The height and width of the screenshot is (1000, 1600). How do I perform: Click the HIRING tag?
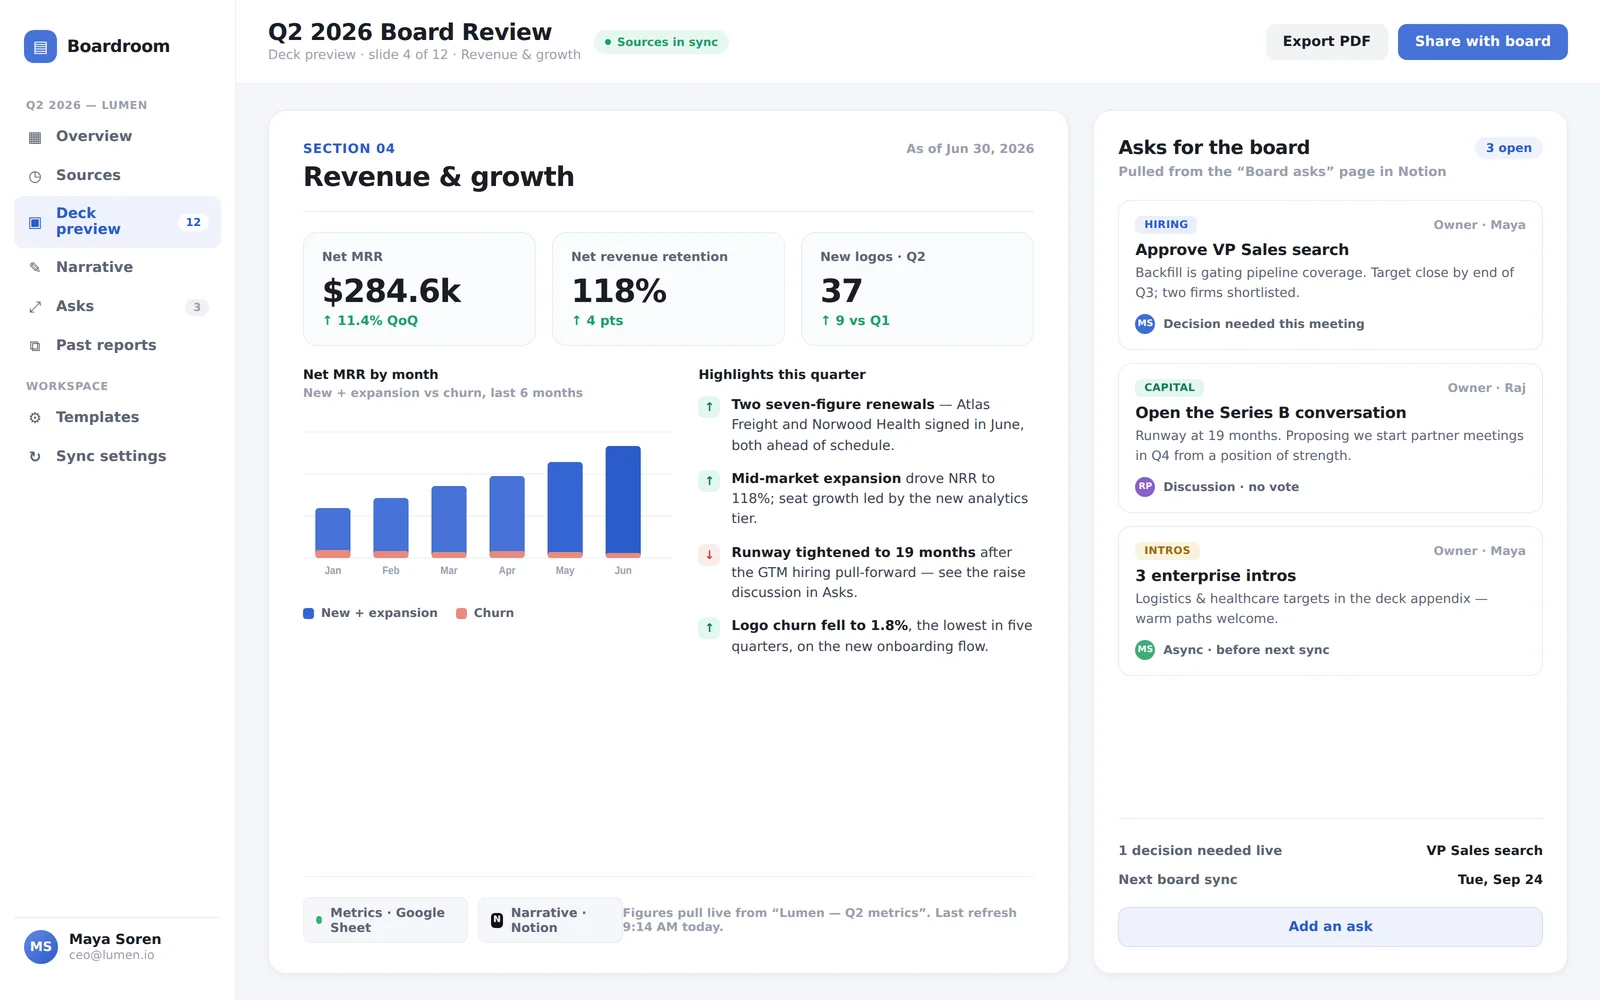click(1166, 225)
